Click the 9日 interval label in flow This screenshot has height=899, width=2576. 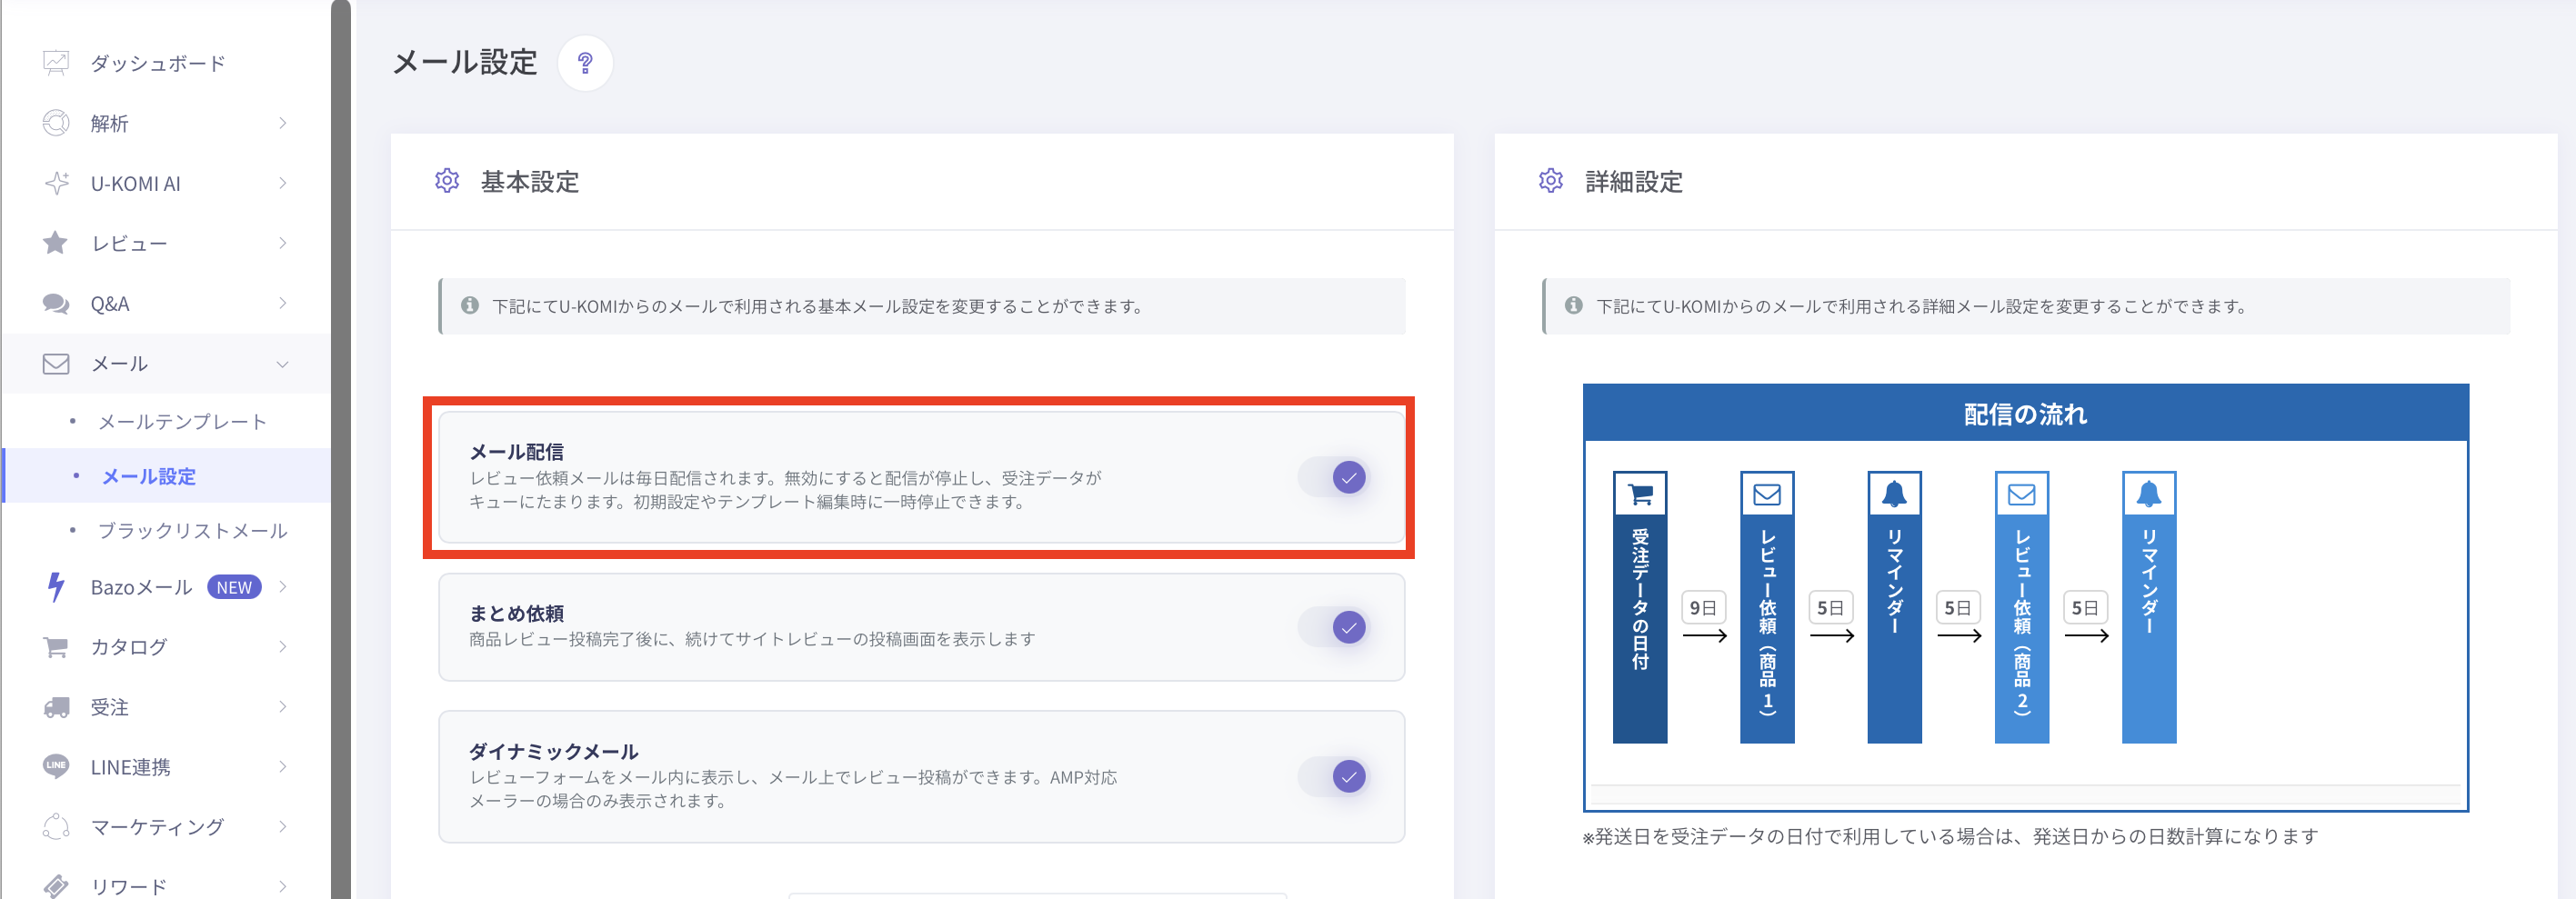[x=1703, y=608]
